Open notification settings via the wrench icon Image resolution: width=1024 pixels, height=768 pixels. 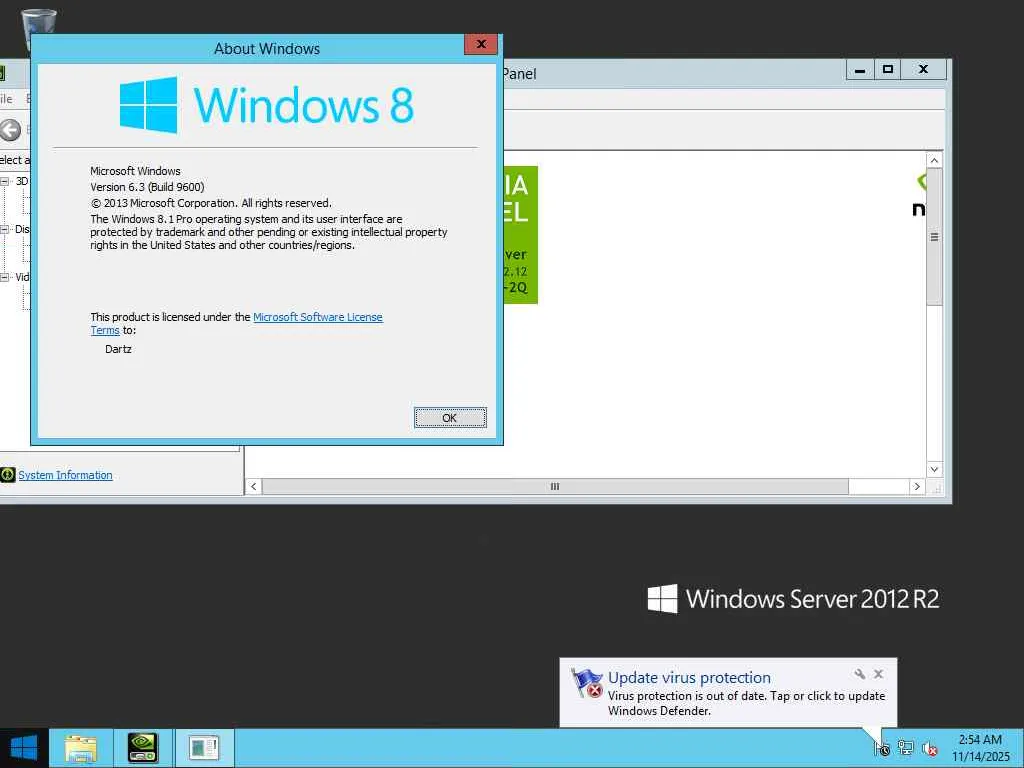(860, 674)
